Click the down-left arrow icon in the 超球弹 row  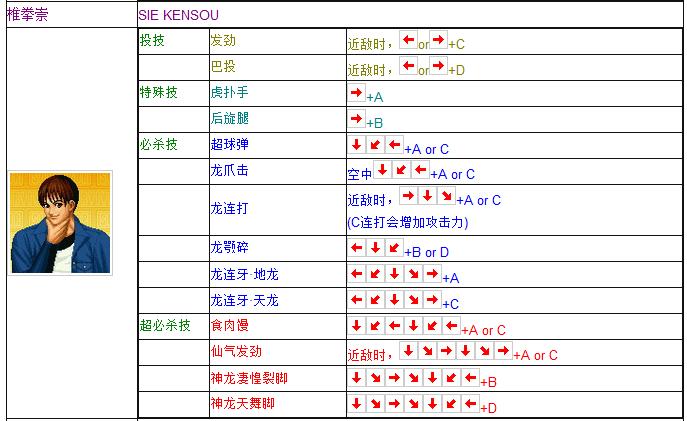(x=375, y=144)
